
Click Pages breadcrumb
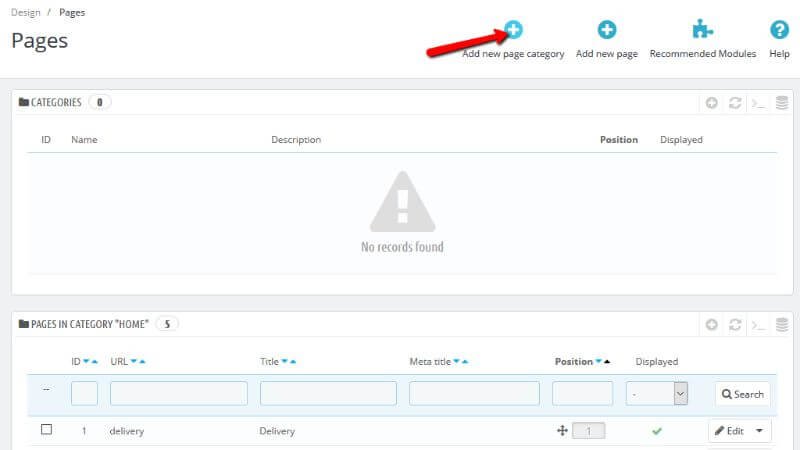[x=72, y=13]
